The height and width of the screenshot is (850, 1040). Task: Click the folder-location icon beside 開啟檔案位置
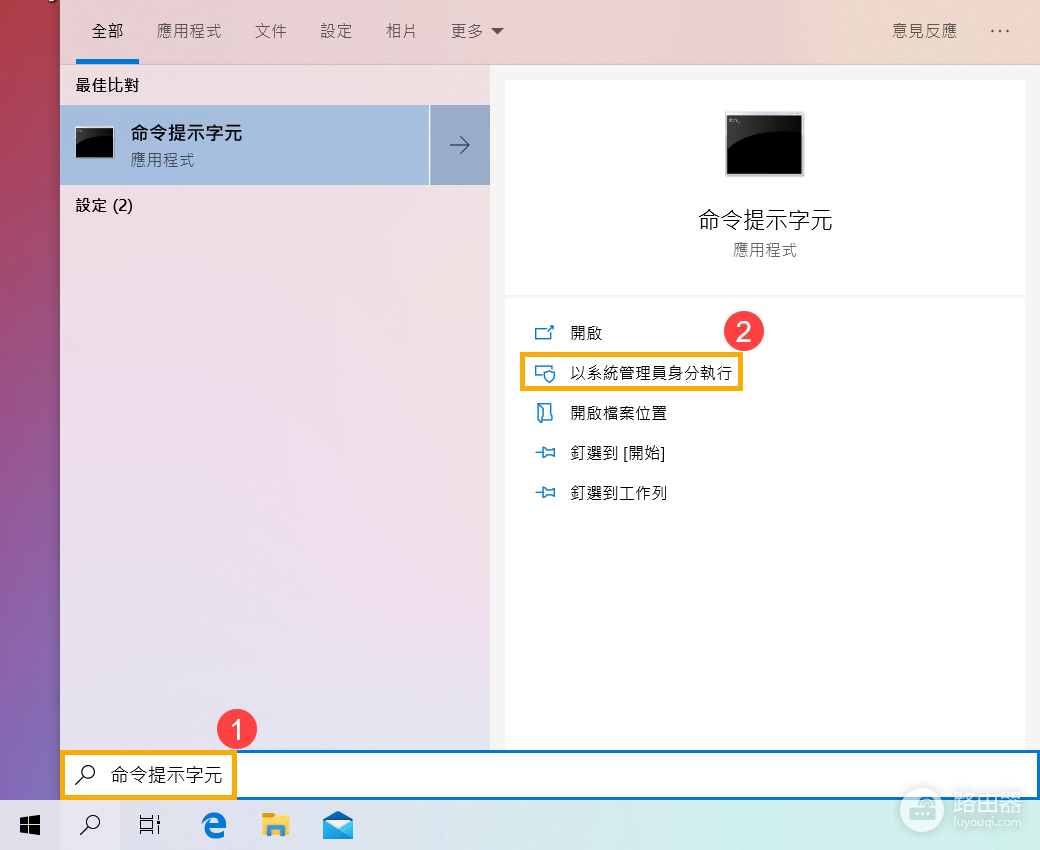545,413
